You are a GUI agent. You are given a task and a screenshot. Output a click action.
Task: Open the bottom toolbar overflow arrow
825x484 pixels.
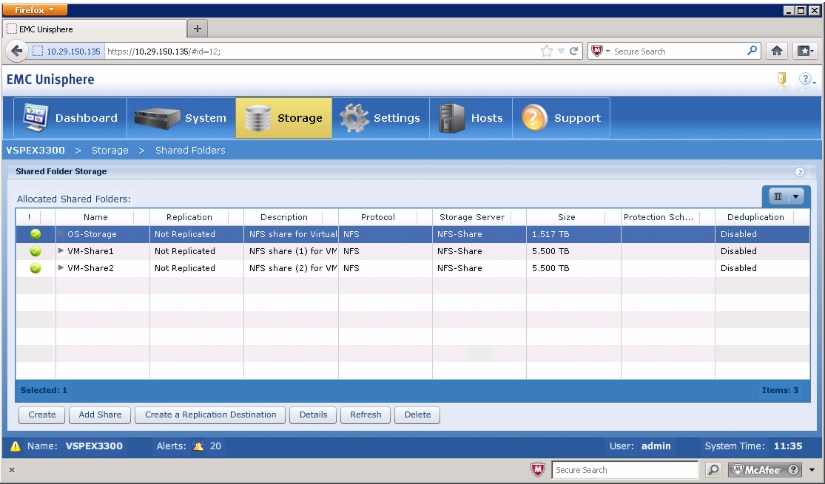click(812, 470)
